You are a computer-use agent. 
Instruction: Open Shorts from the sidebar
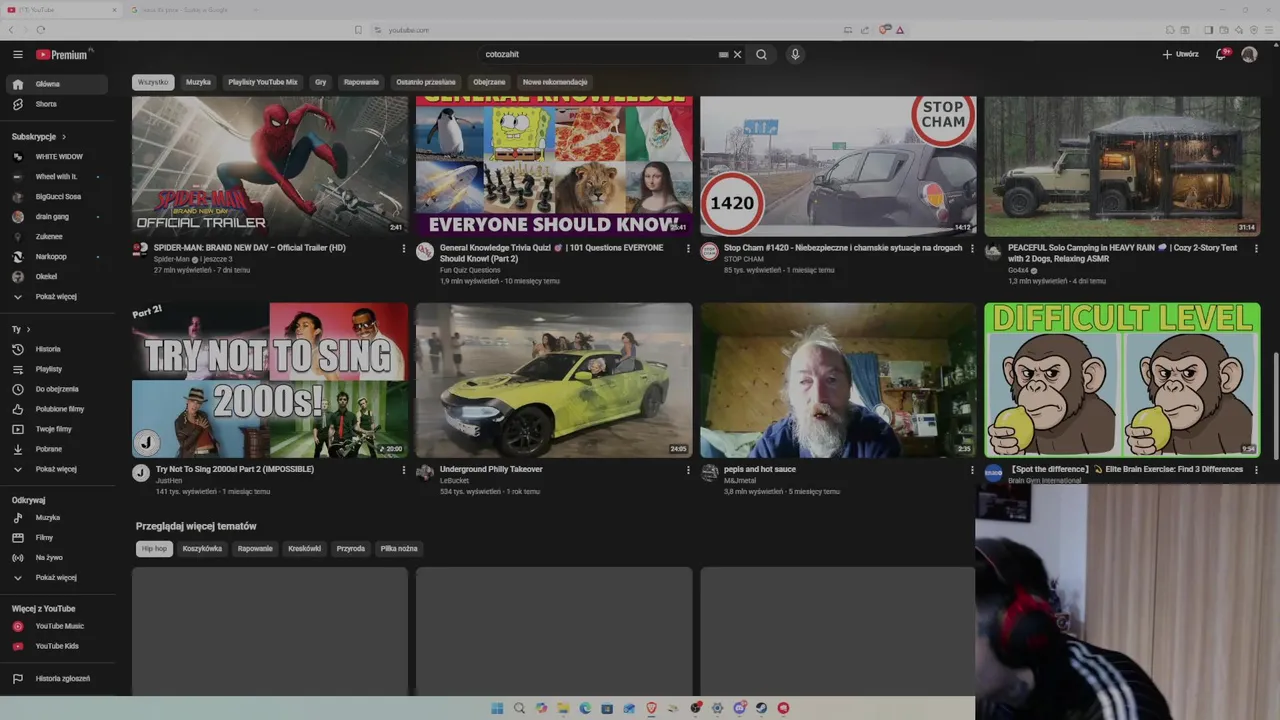click(56, 104)
